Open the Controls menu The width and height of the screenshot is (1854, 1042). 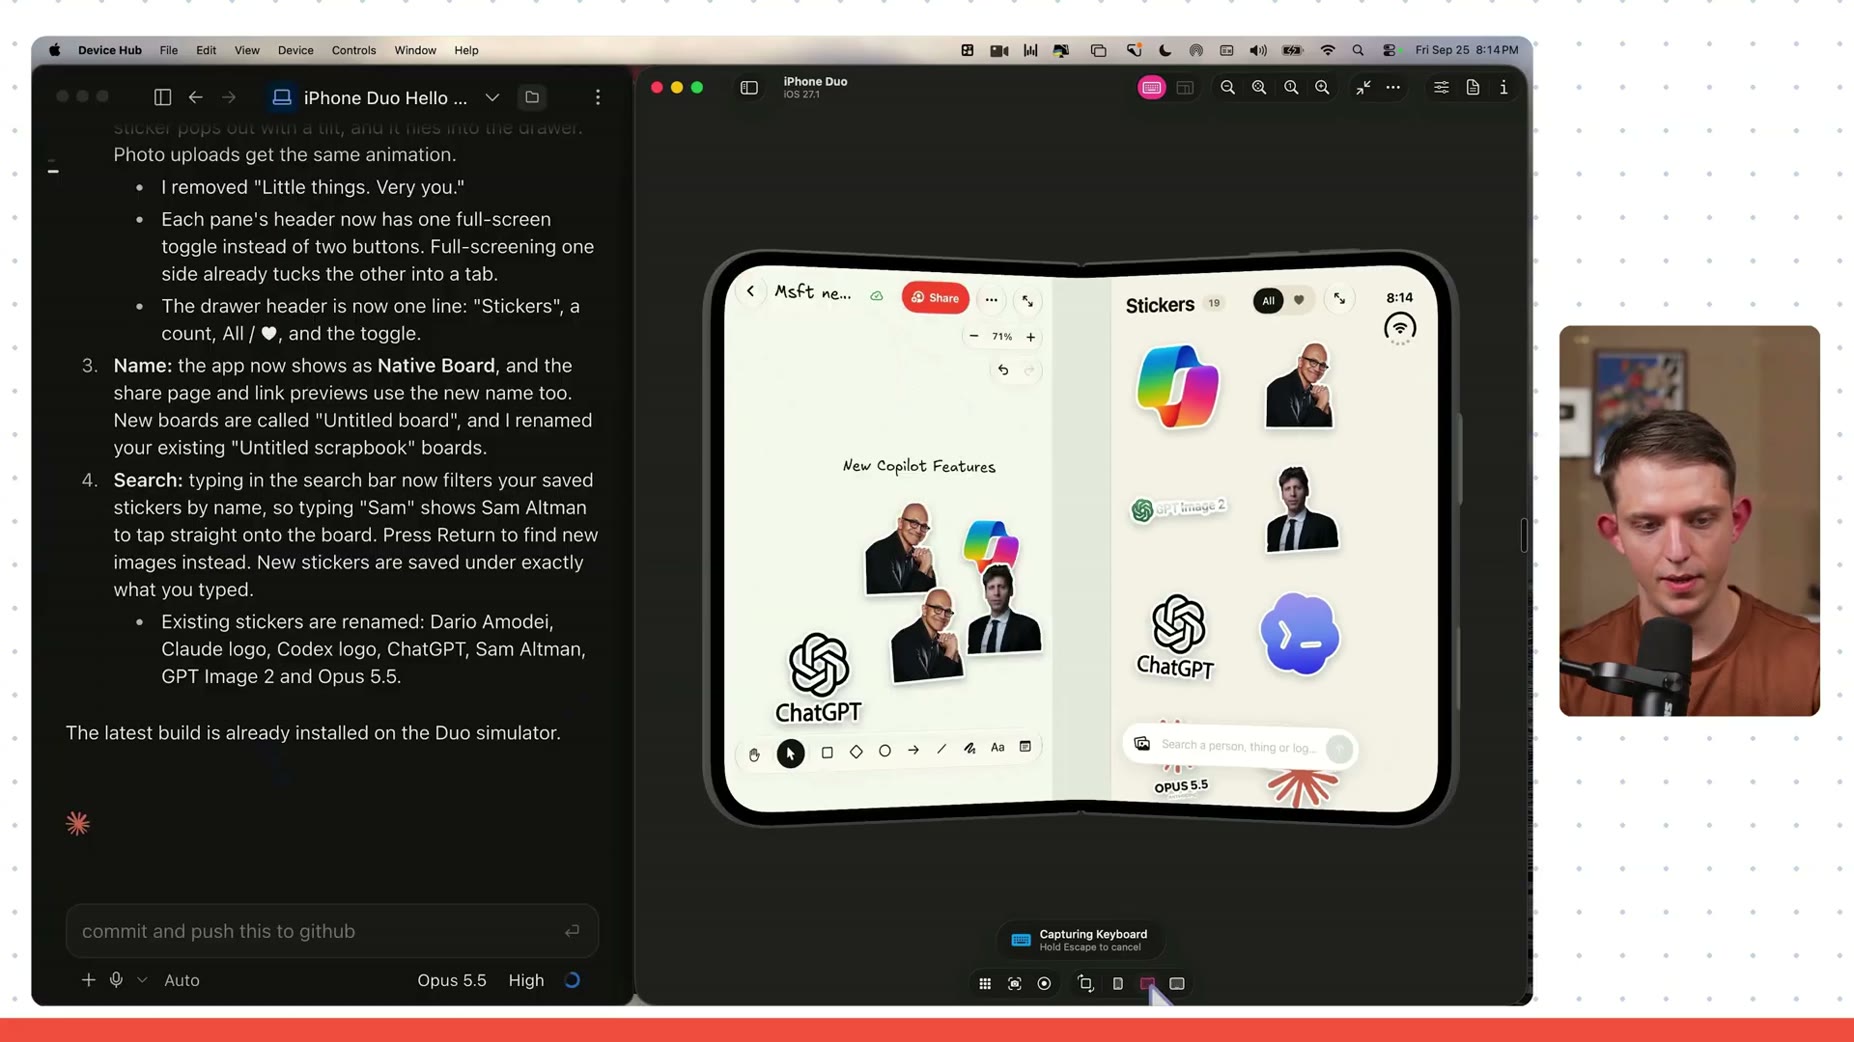click(x=354, y=50)
